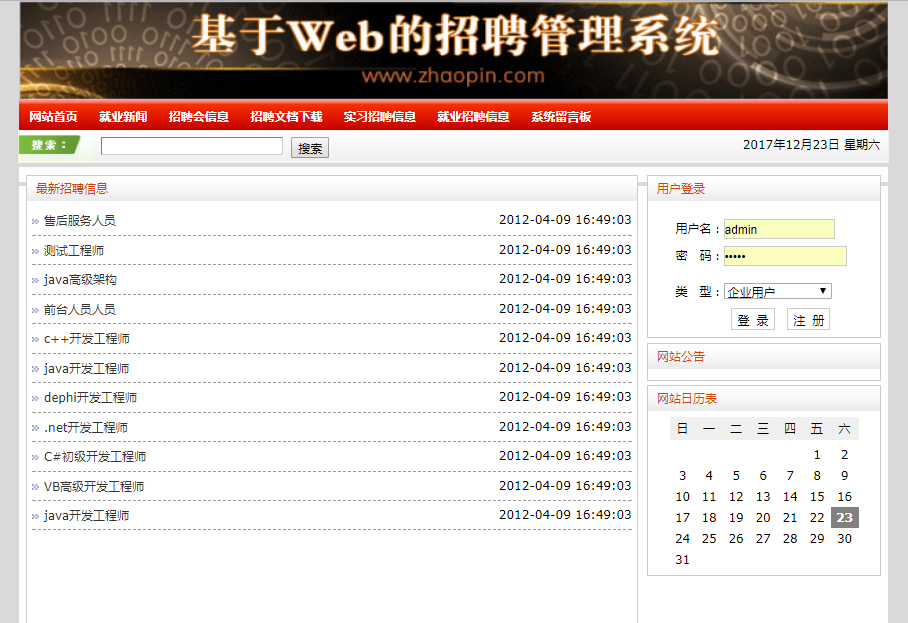Screen dimensions: 908x623
Task: Click the arrow bullet beside 前台人员人员
Action: click(35, 310)
